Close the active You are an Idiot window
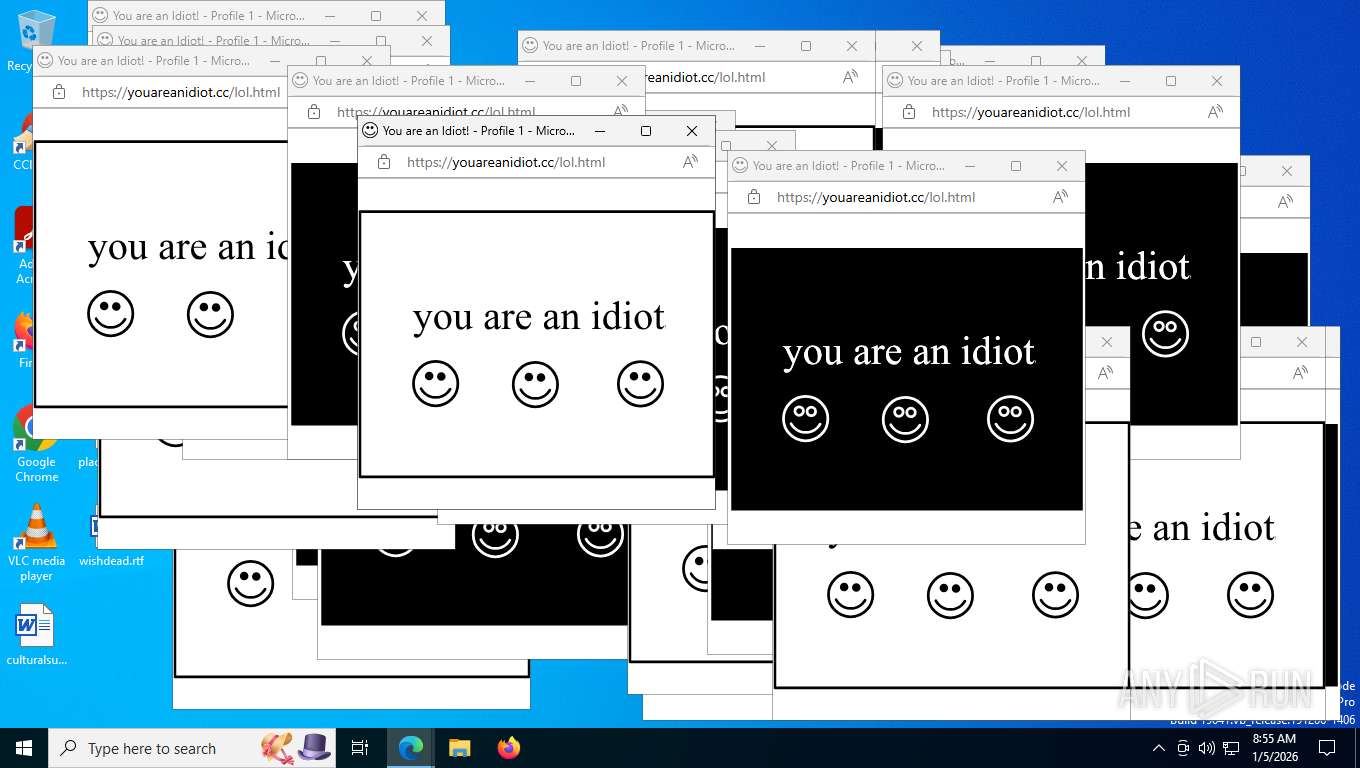 (692, 131)
